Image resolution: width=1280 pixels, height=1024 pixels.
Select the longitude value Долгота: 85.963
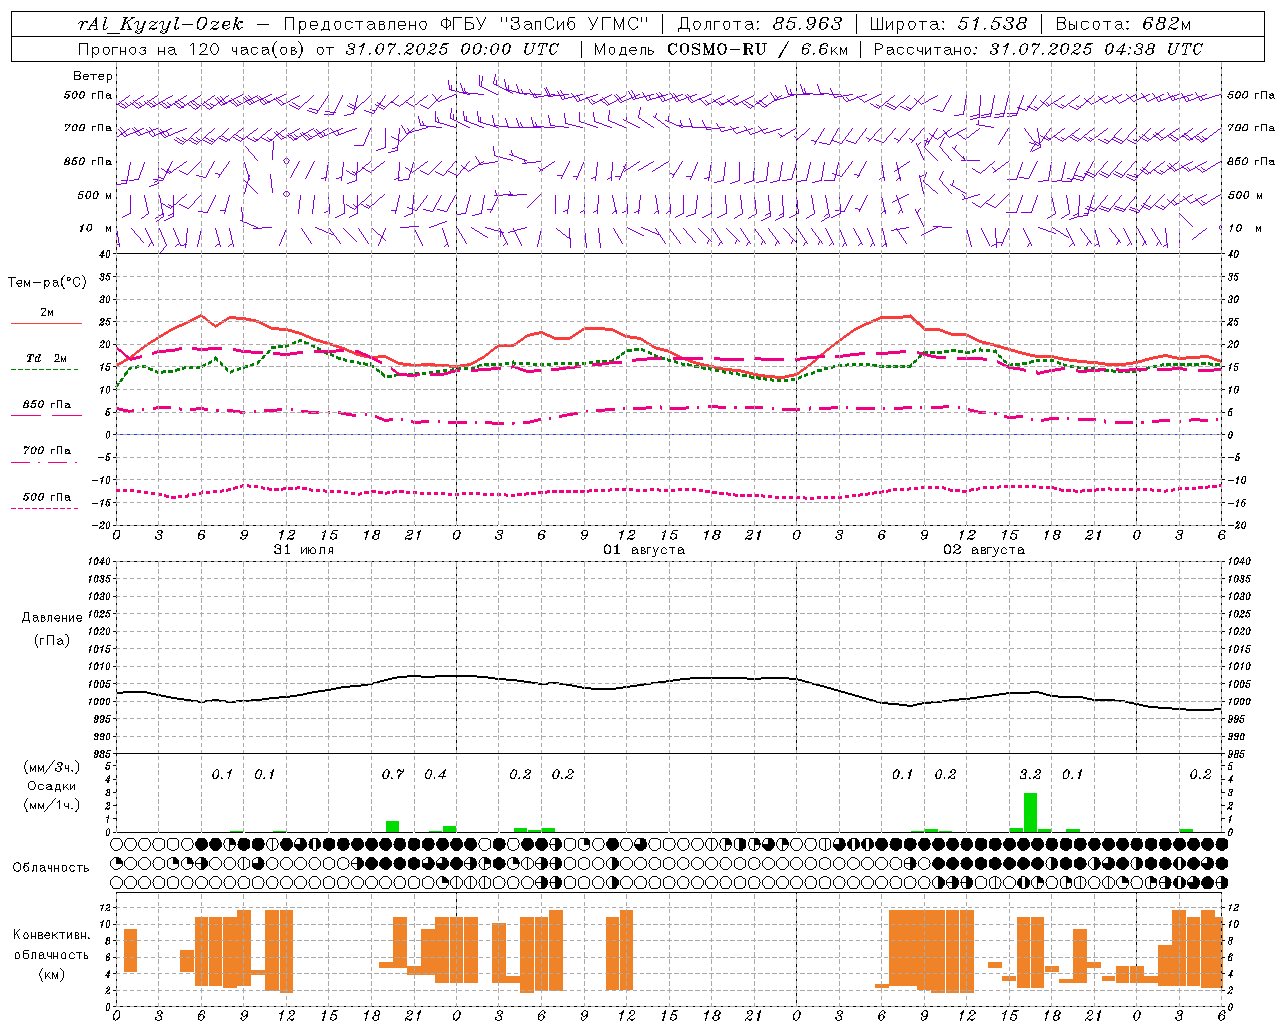coord(760,25)
